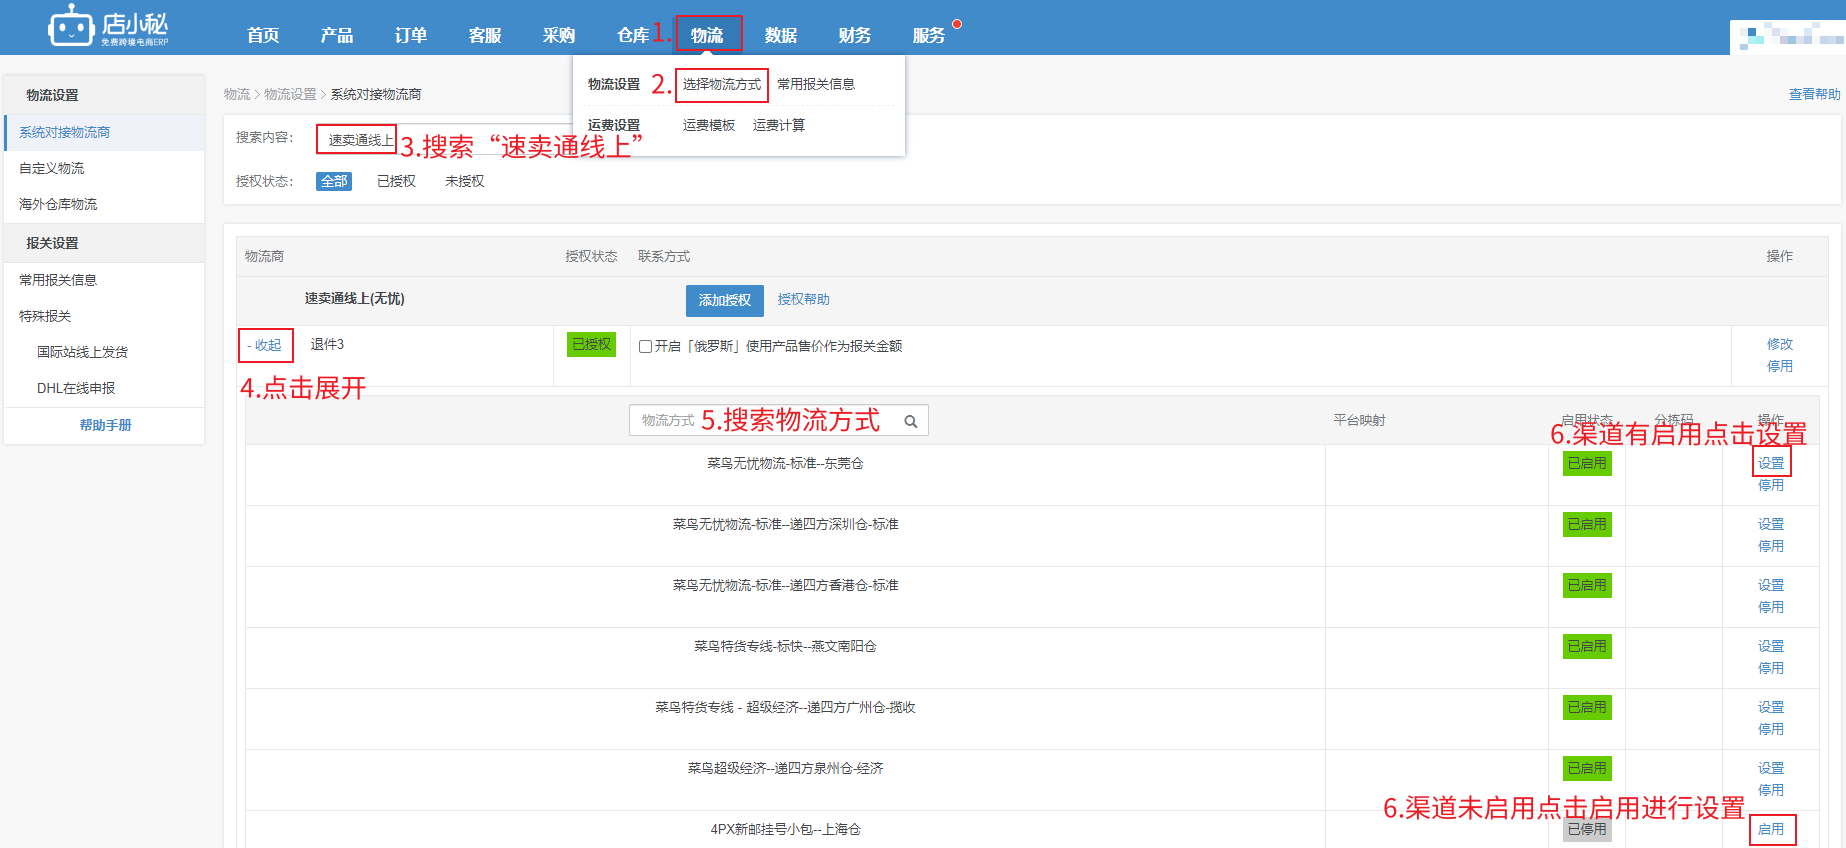Viewport: 1846px width, 848px height.
Task: Choose 运费模板 in dropdown menu
Action: point(709,125)
